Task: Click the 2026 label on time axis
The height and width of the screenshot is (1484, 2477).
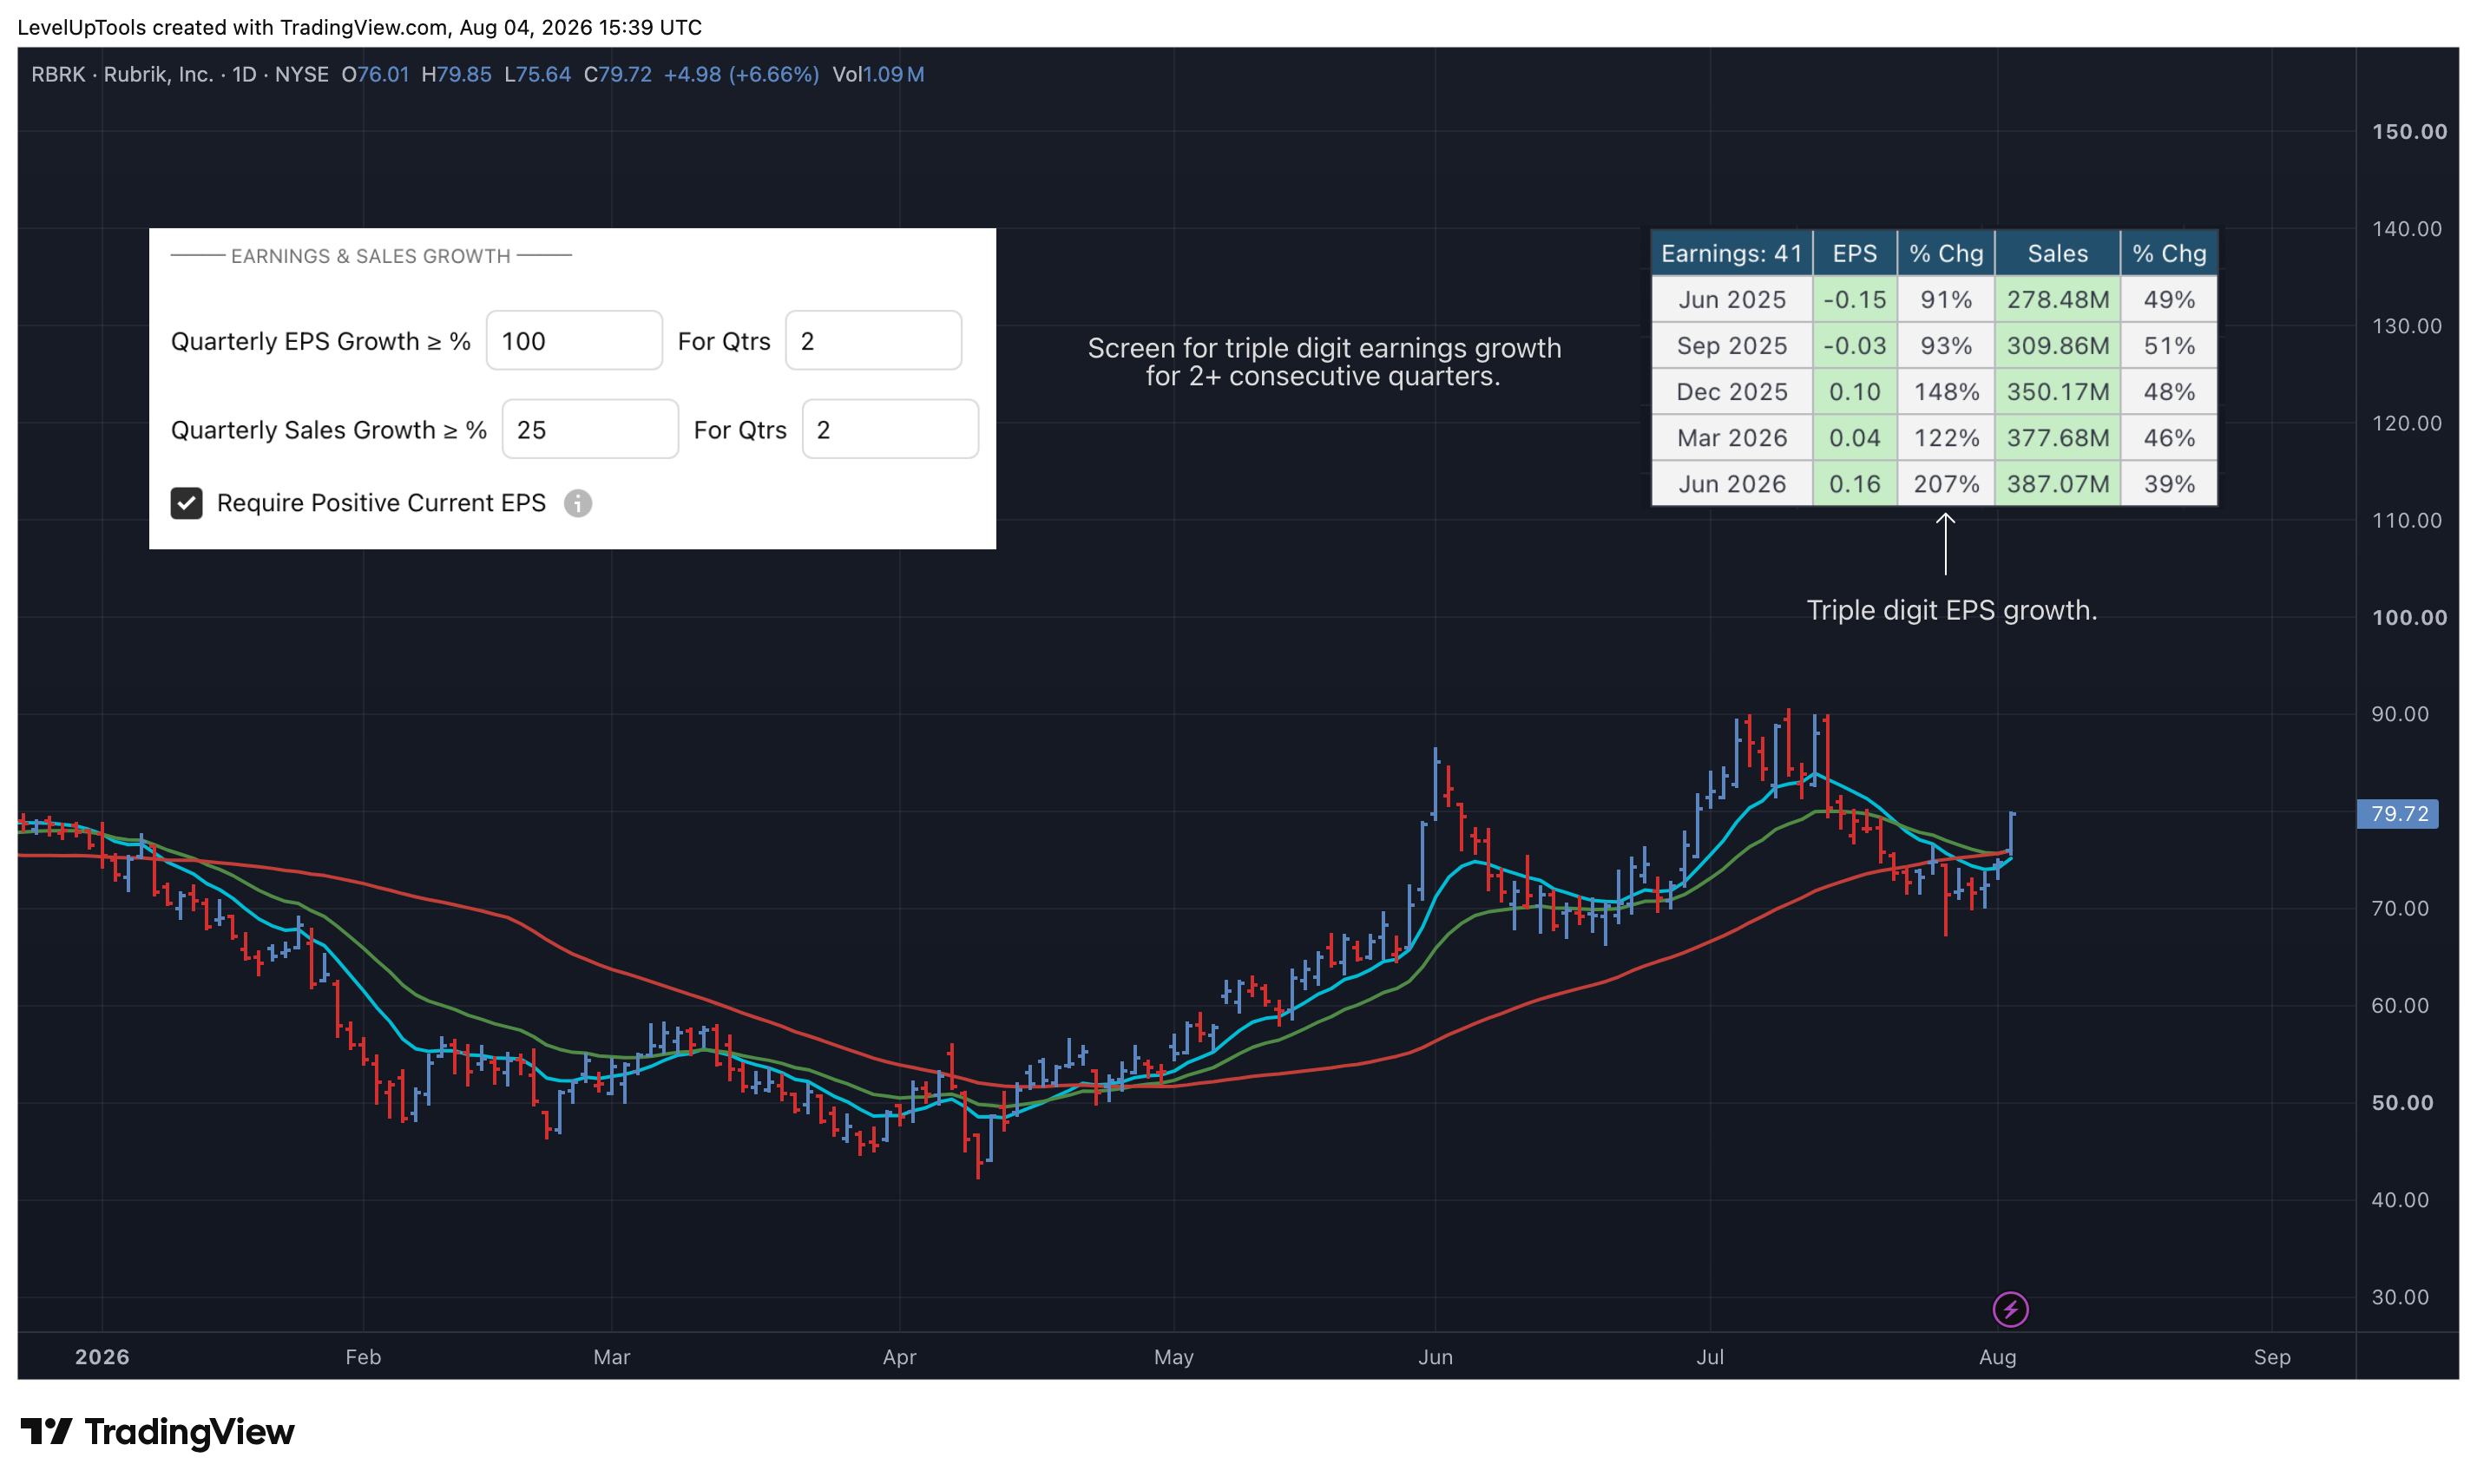Action: (102, 1357)
